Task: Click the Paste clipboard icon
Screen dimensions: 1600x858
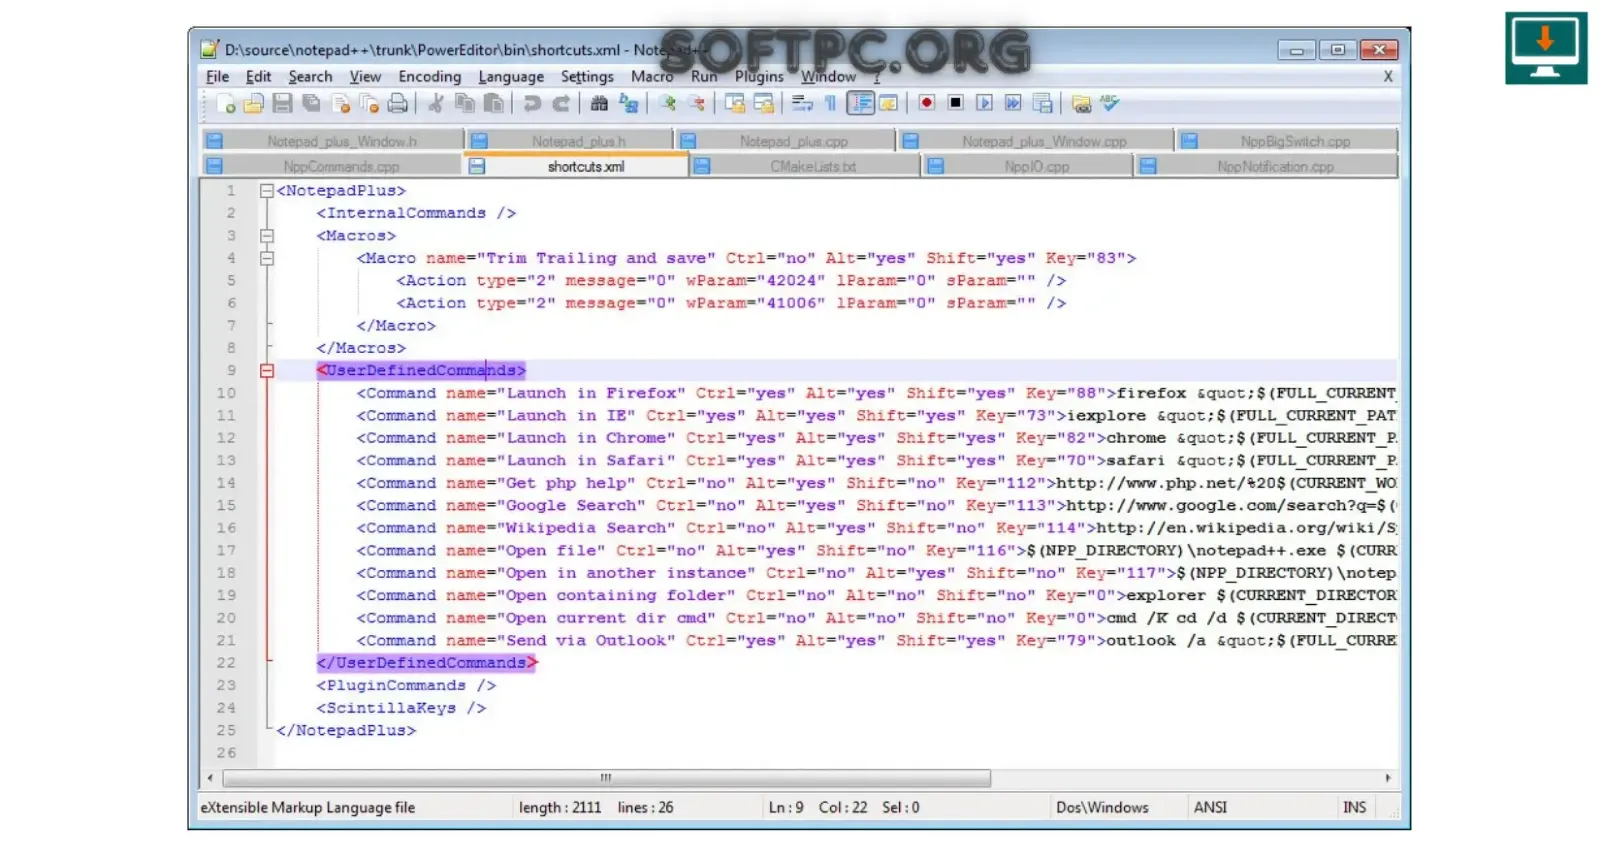Action: pyautogui.click(x=494, y=103)
